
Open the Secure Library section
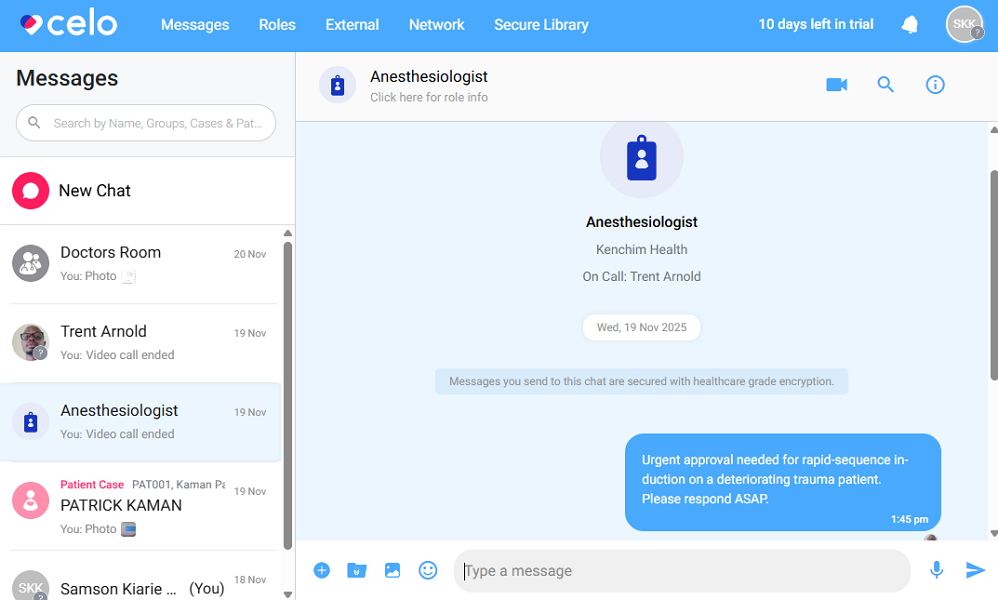point(541,24)
